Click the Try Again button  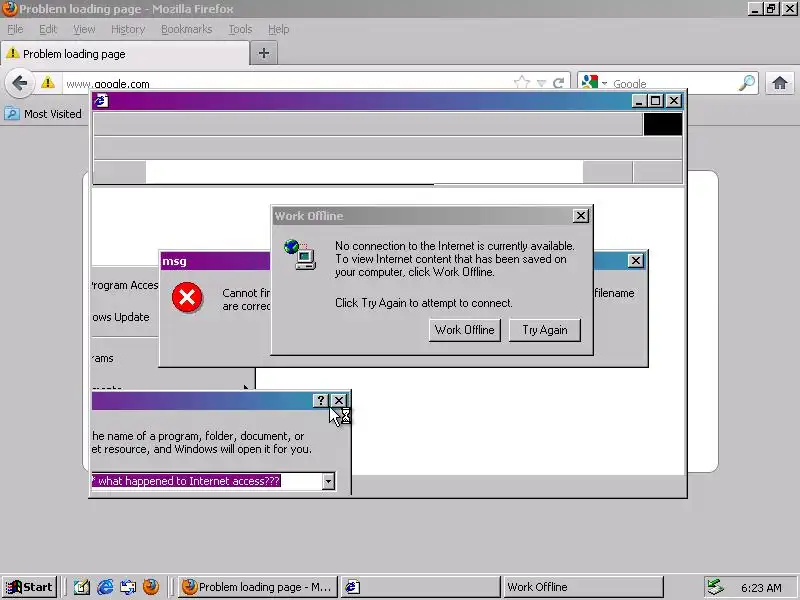pos(544,330)
